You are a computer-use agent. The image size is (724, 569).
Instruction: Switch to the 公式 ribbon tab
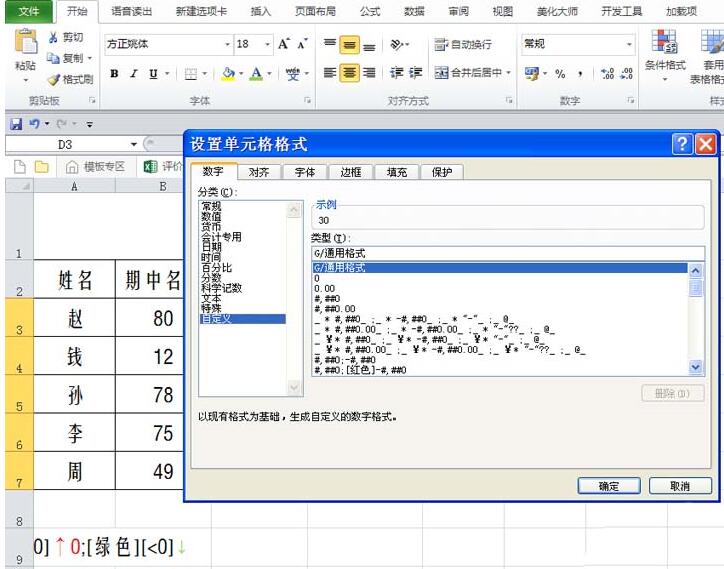tap(370, 11)
